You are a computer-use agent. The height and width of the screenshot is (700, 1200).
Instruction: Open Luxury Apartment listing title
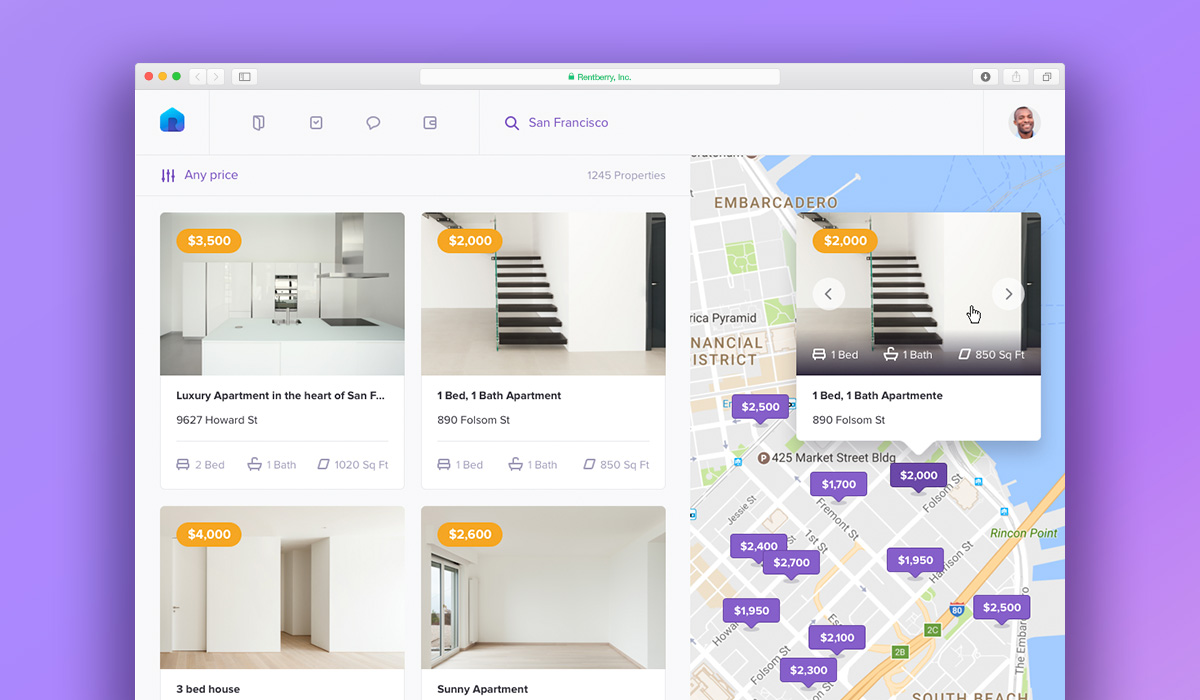(280, 396)
